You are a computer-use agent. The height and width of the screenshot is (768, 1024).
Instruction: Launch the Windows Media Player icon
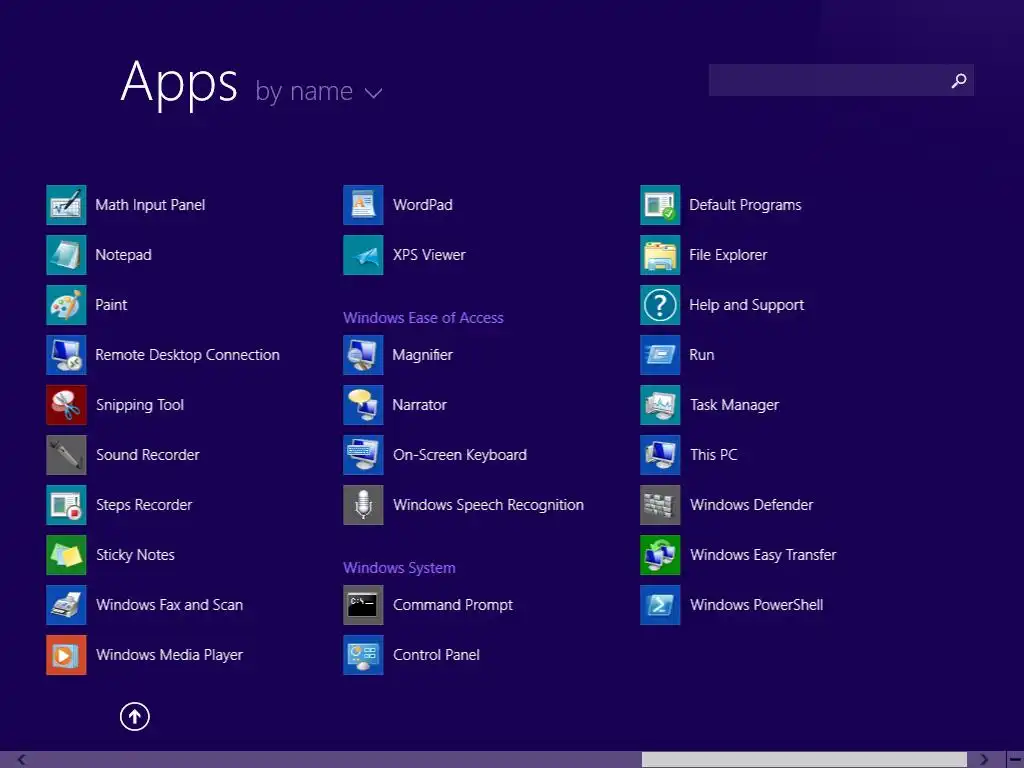coord(66,655)
